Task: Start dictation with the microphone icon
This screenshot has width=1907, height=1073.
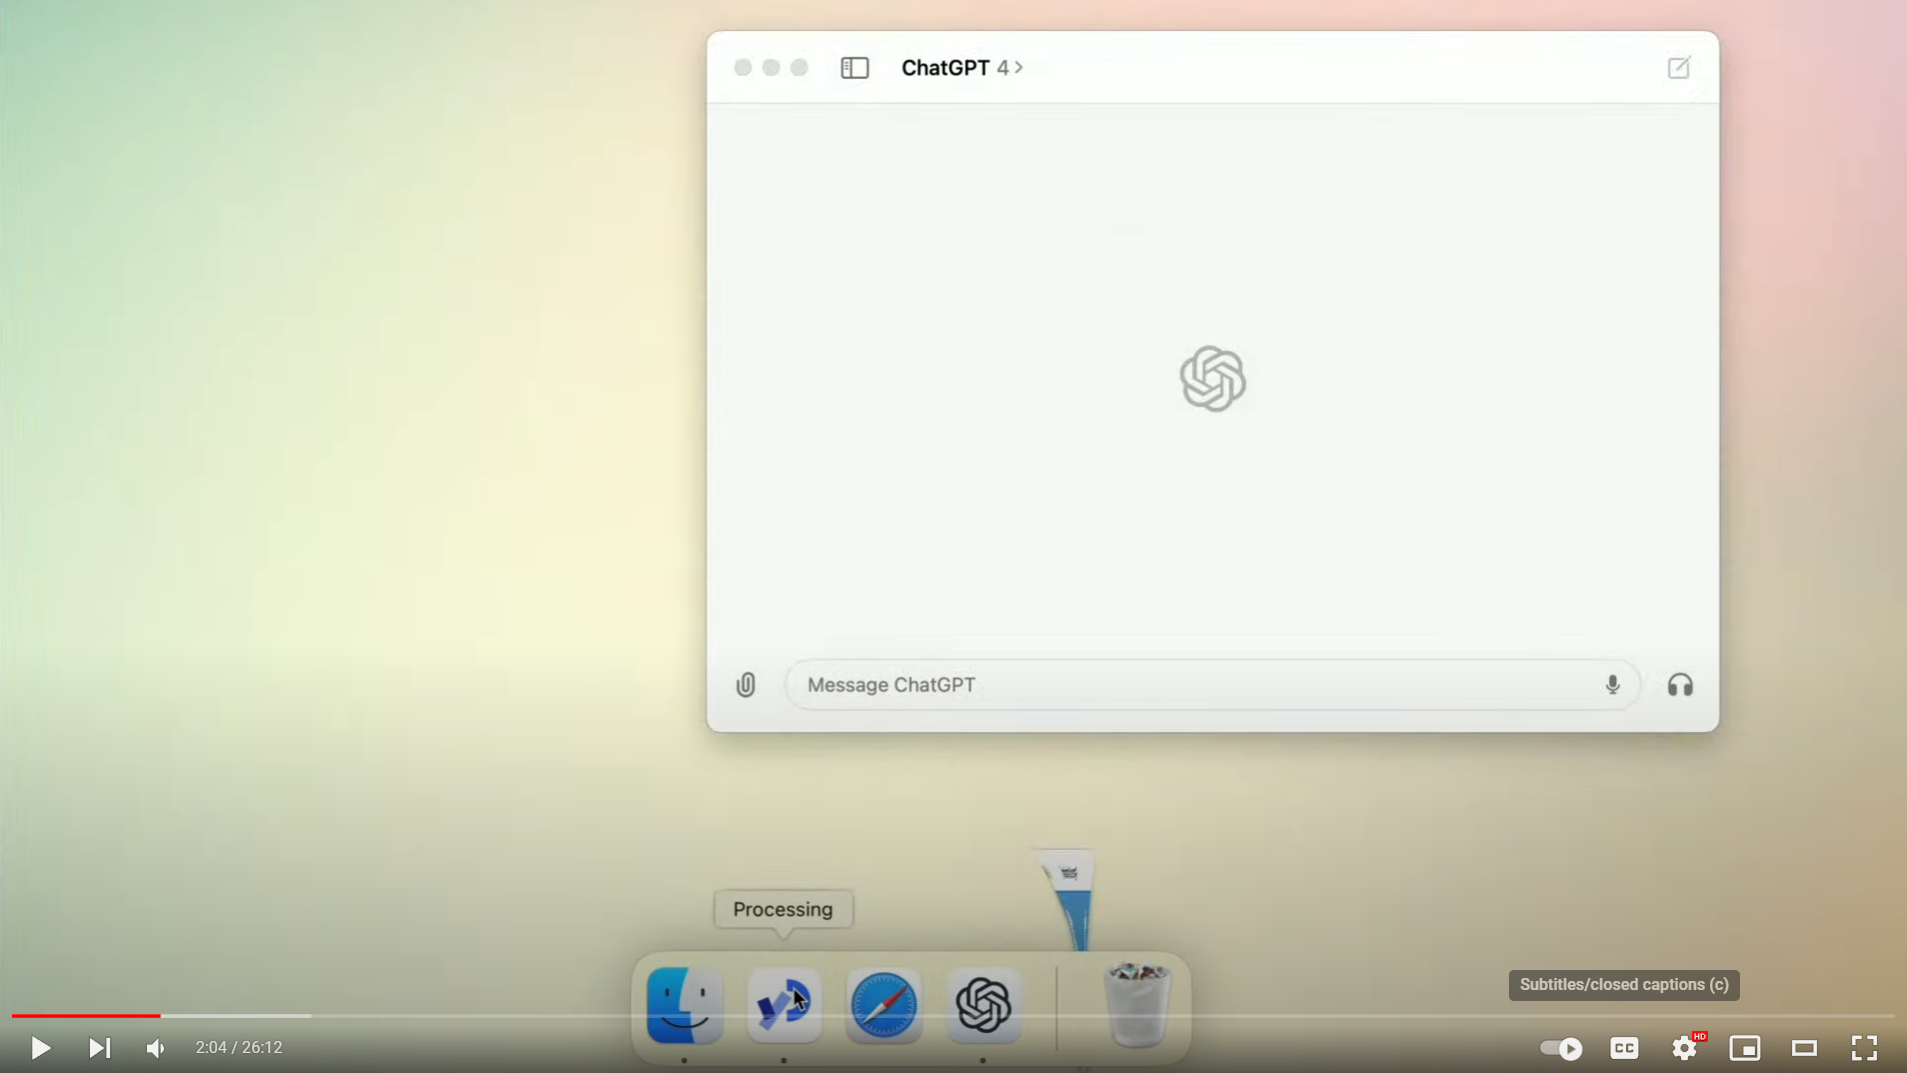Action: pyautogui.click(x=1612, y=685)
